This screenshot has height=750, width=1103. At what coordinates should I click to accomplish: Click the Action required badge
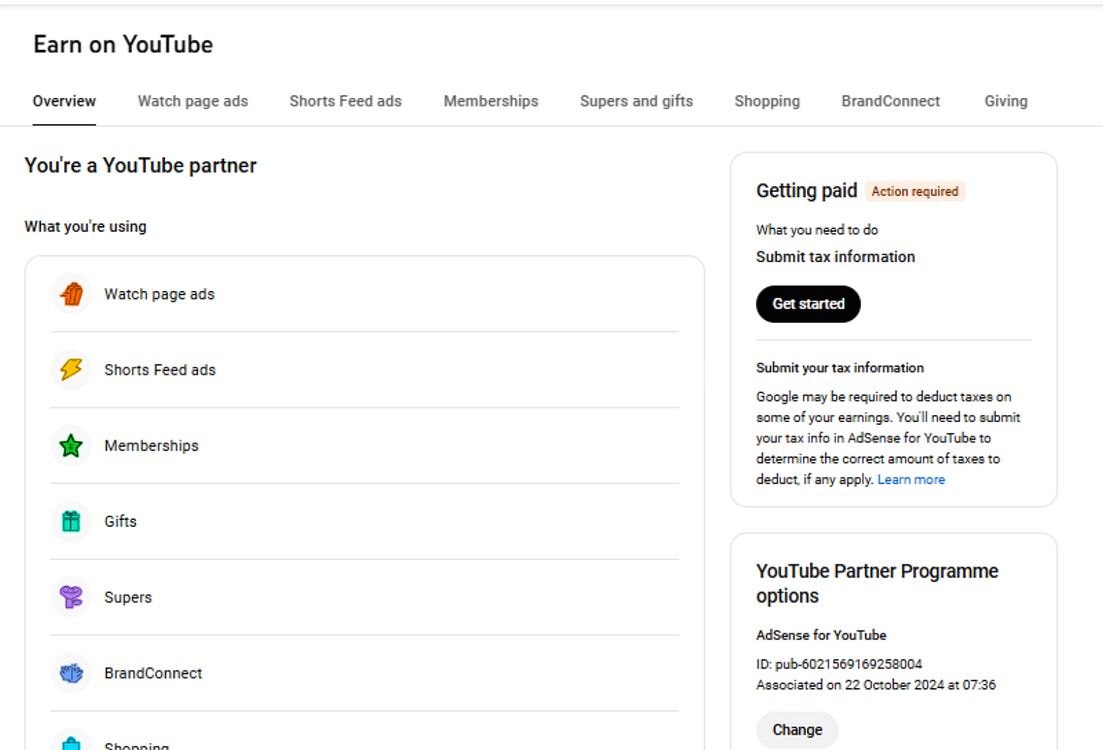click(x=914, y=191)
